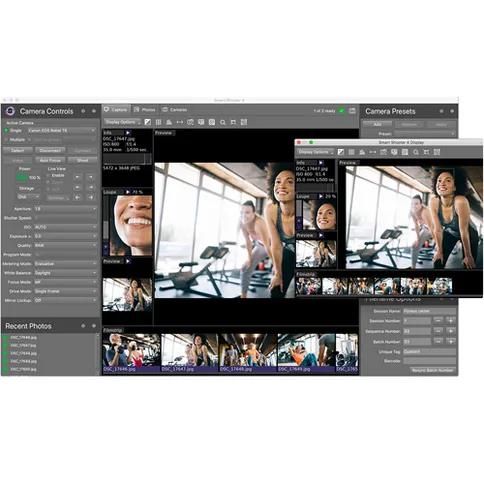Click the Smart Shooter logo in Camera Controls
This screenshot has width=484, height=484.
coord(10,111)
